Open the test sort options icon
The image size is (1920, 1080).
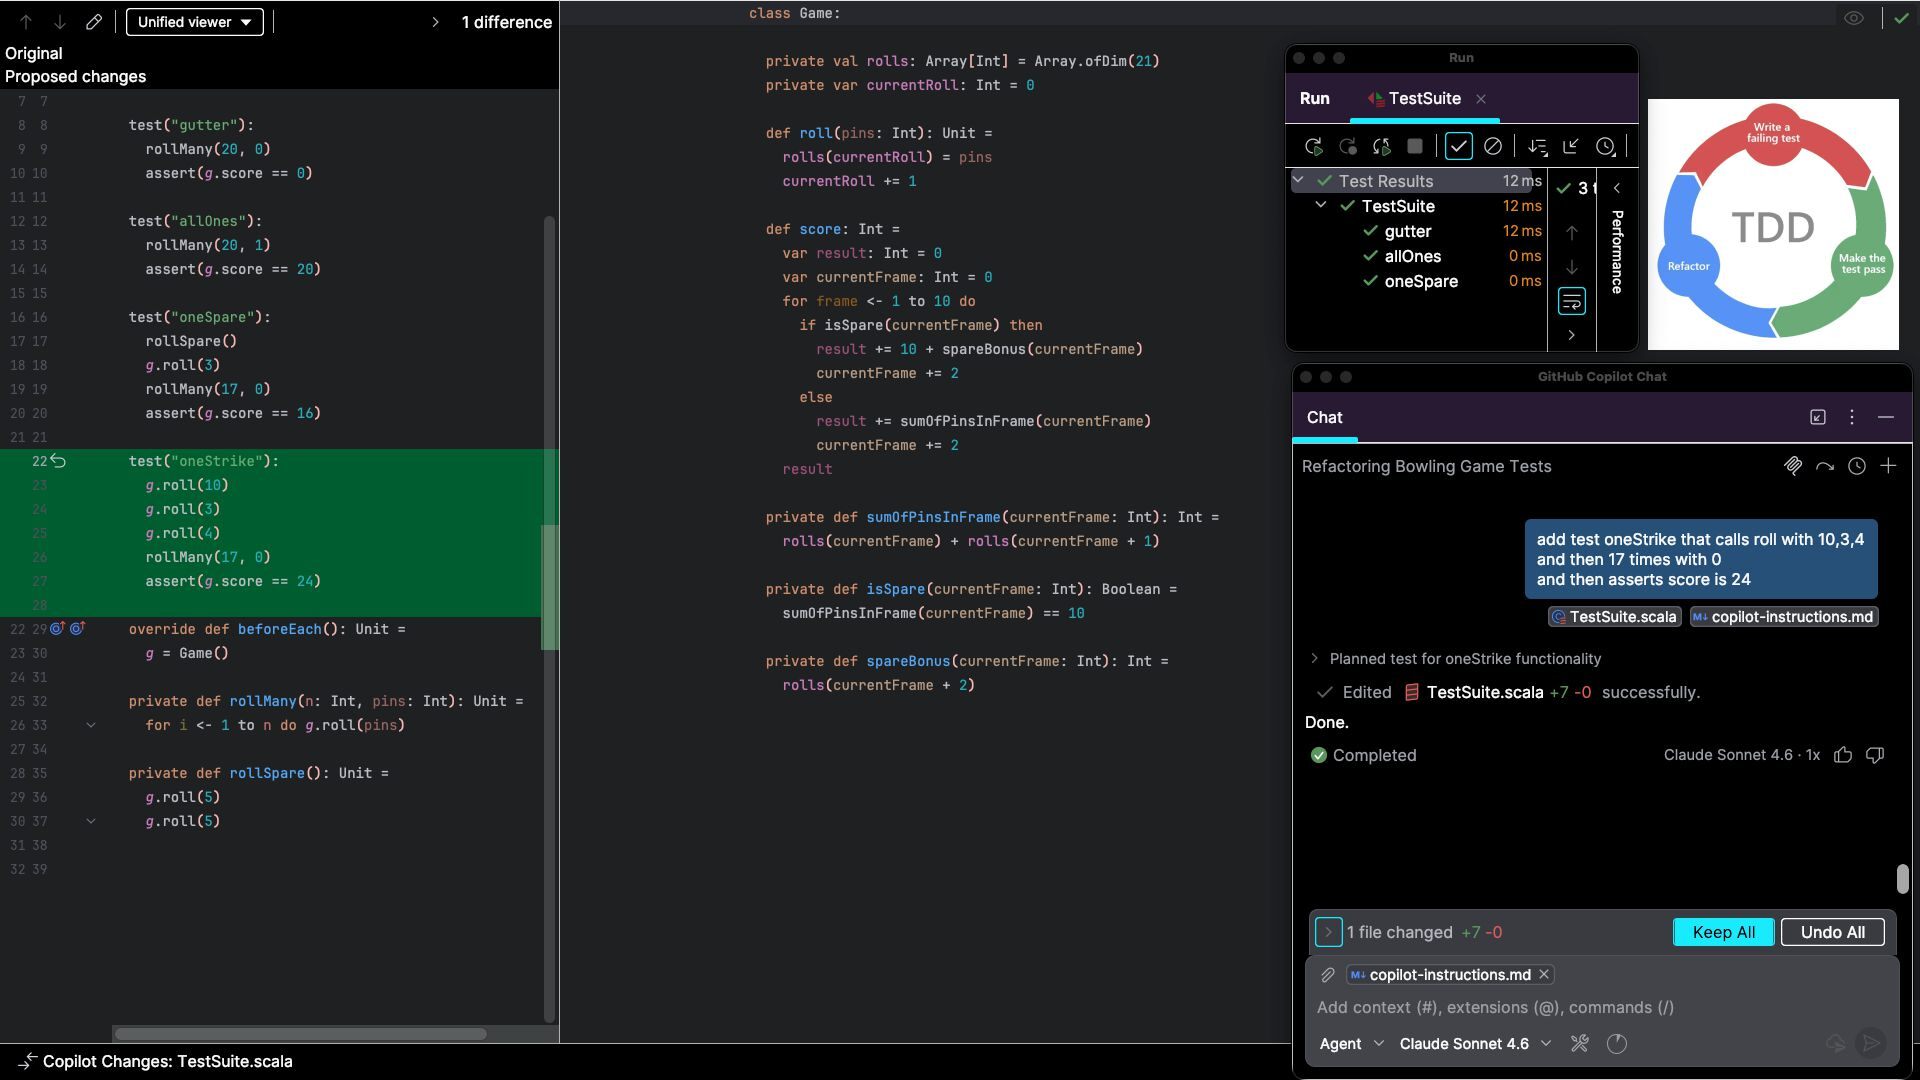(x=1537, y=147)
